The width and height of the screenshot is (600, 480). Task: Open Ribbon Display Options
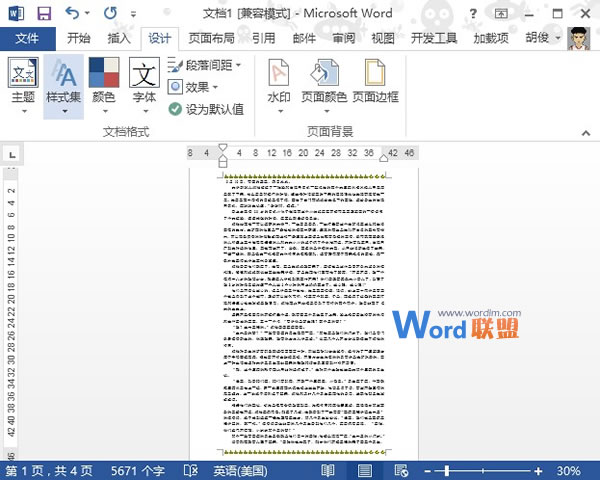tap(501, 14)
